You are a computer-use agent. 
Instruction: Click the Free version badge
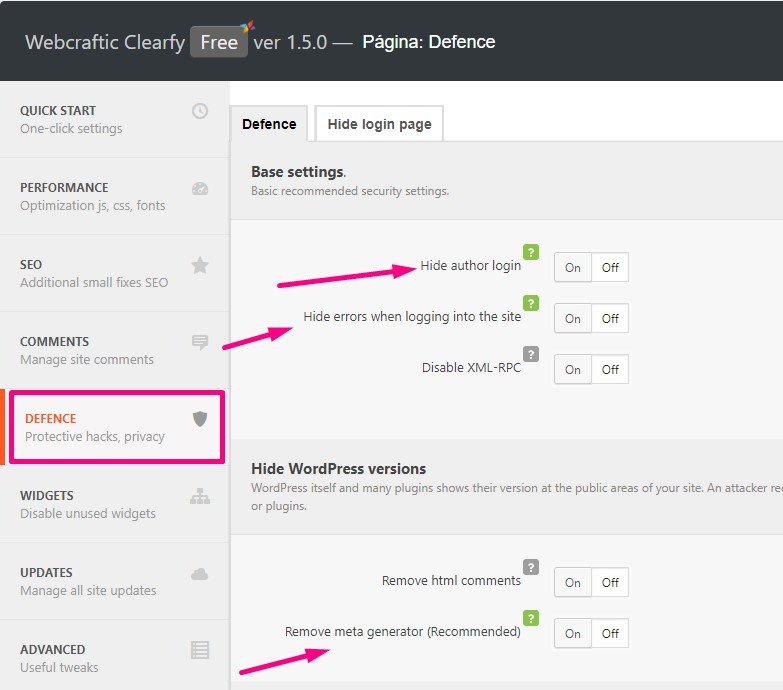219,42
